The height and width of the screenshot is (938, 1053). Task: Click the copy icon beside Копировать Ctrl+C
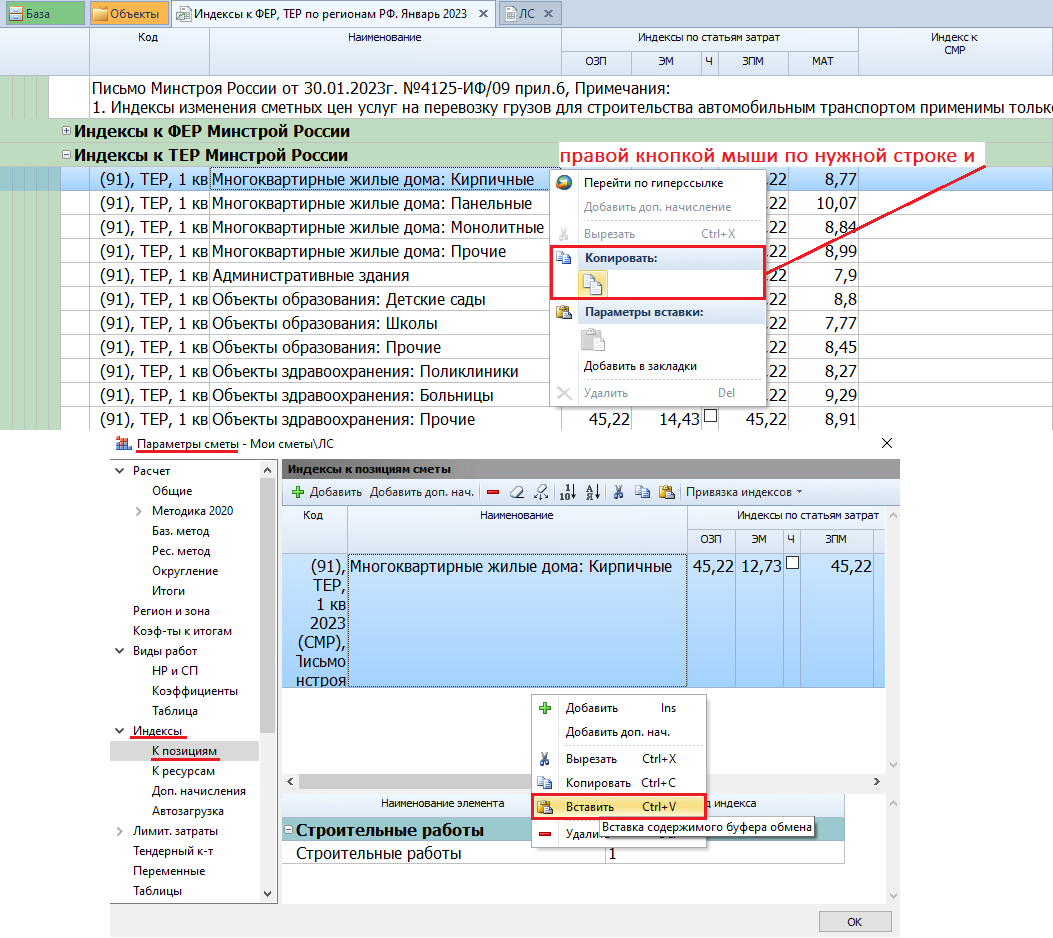click(x=545, y=783)
